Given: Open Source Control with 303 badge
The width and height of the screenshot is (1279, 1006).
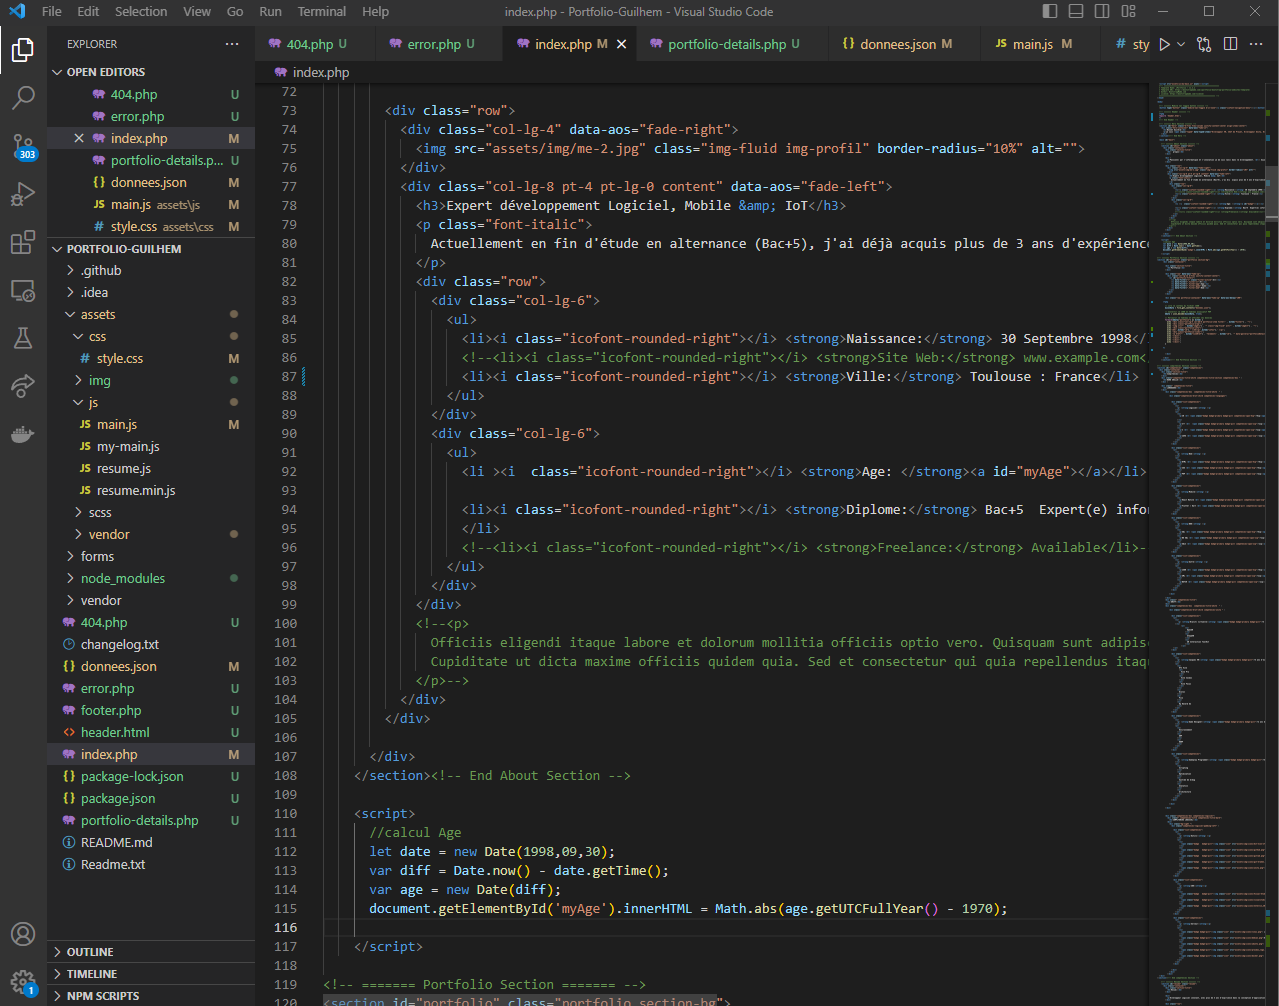Looking at the screenshot, I should pyautogui.click(x=22, y=146).
